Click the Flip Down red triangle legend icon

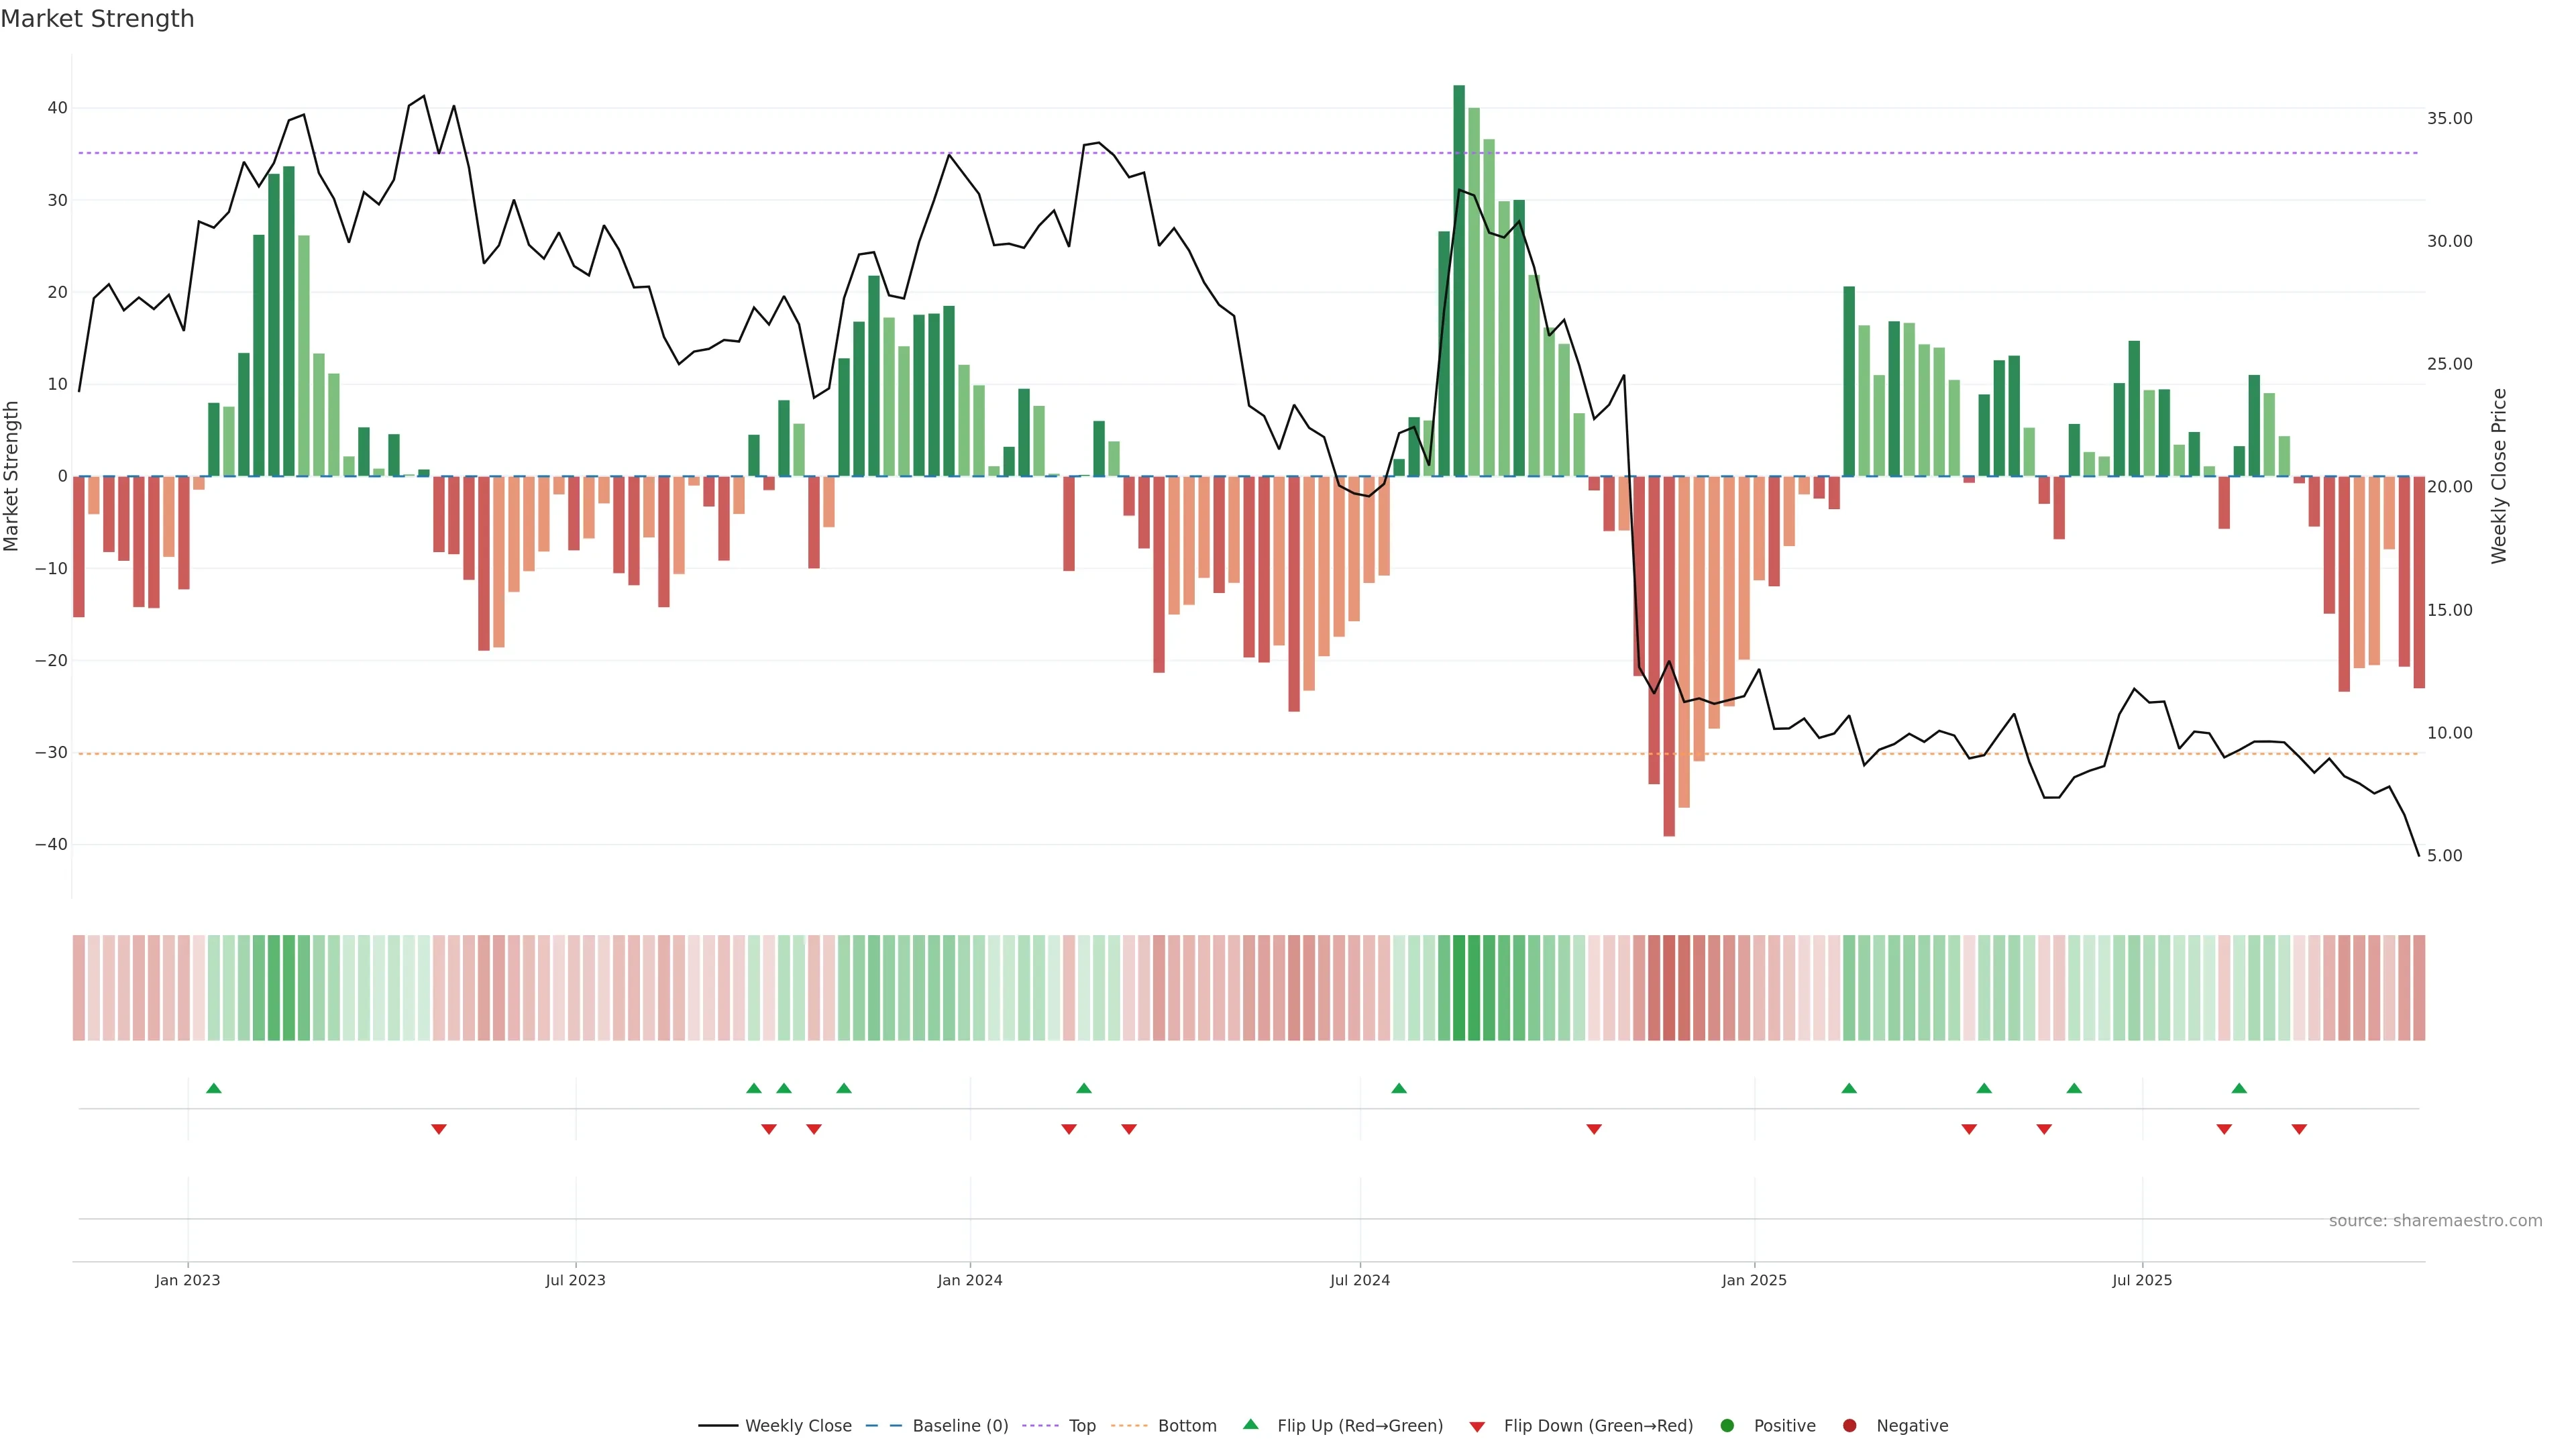(x=1477, y=1426)
